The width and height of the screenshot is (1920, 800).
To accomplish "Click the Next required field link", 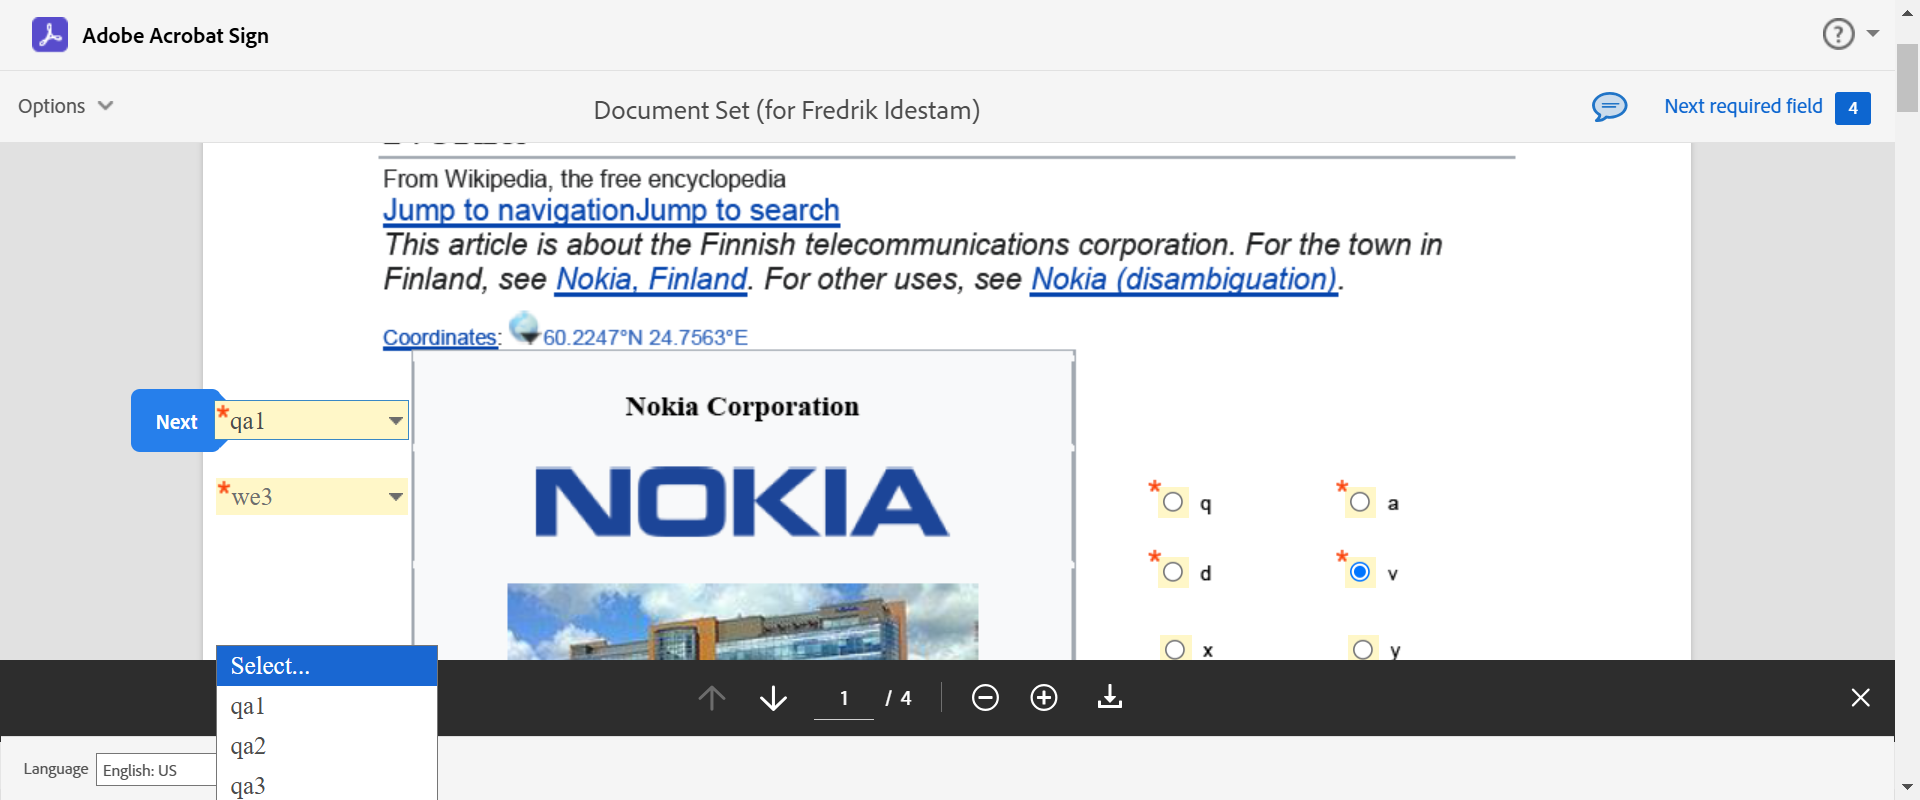I will (x=1743, y=106).
